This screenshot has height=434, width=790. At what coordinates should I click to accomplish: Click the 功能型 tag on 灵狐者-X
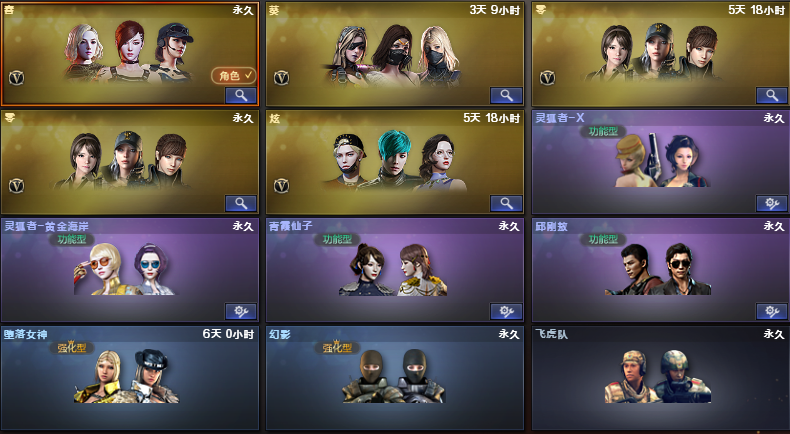click(603, 132)
